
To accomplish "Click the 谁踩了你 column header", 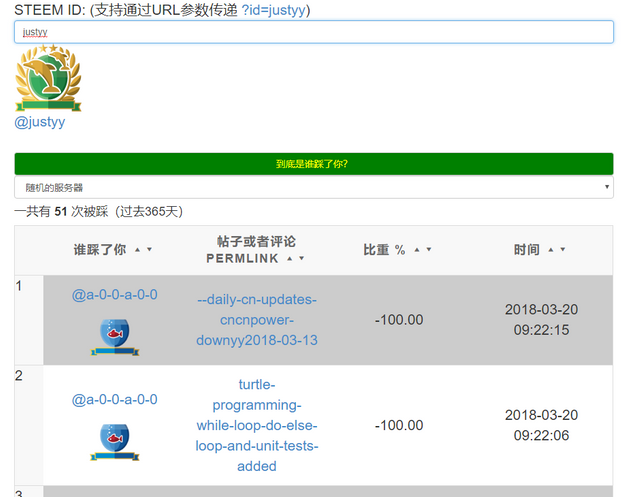I will pyautogui.click(x=100, y=249).
